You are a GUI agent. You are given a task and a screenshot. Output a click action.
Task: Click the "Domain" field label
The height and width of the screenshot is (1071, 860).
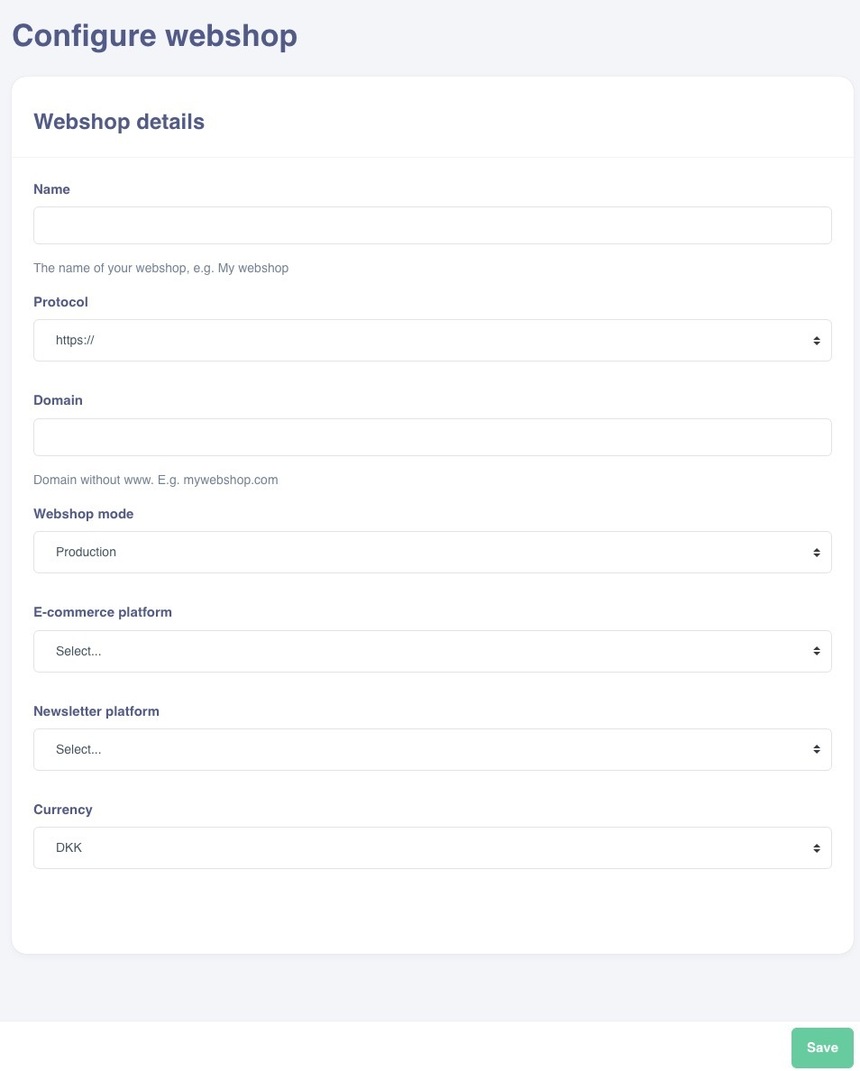pos(58,401)
